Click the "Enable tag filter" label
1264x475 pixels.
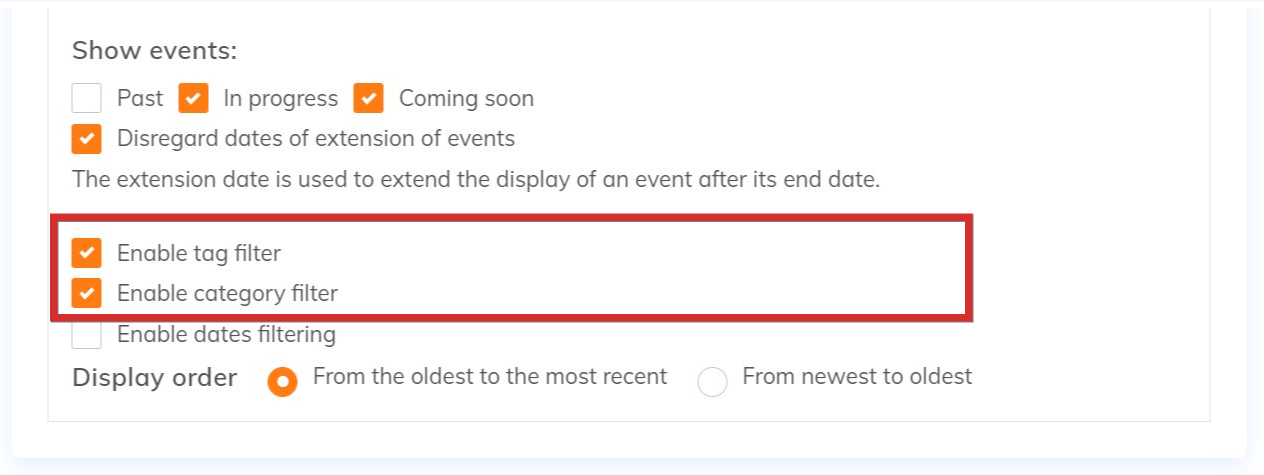click(x=199, y=254)
